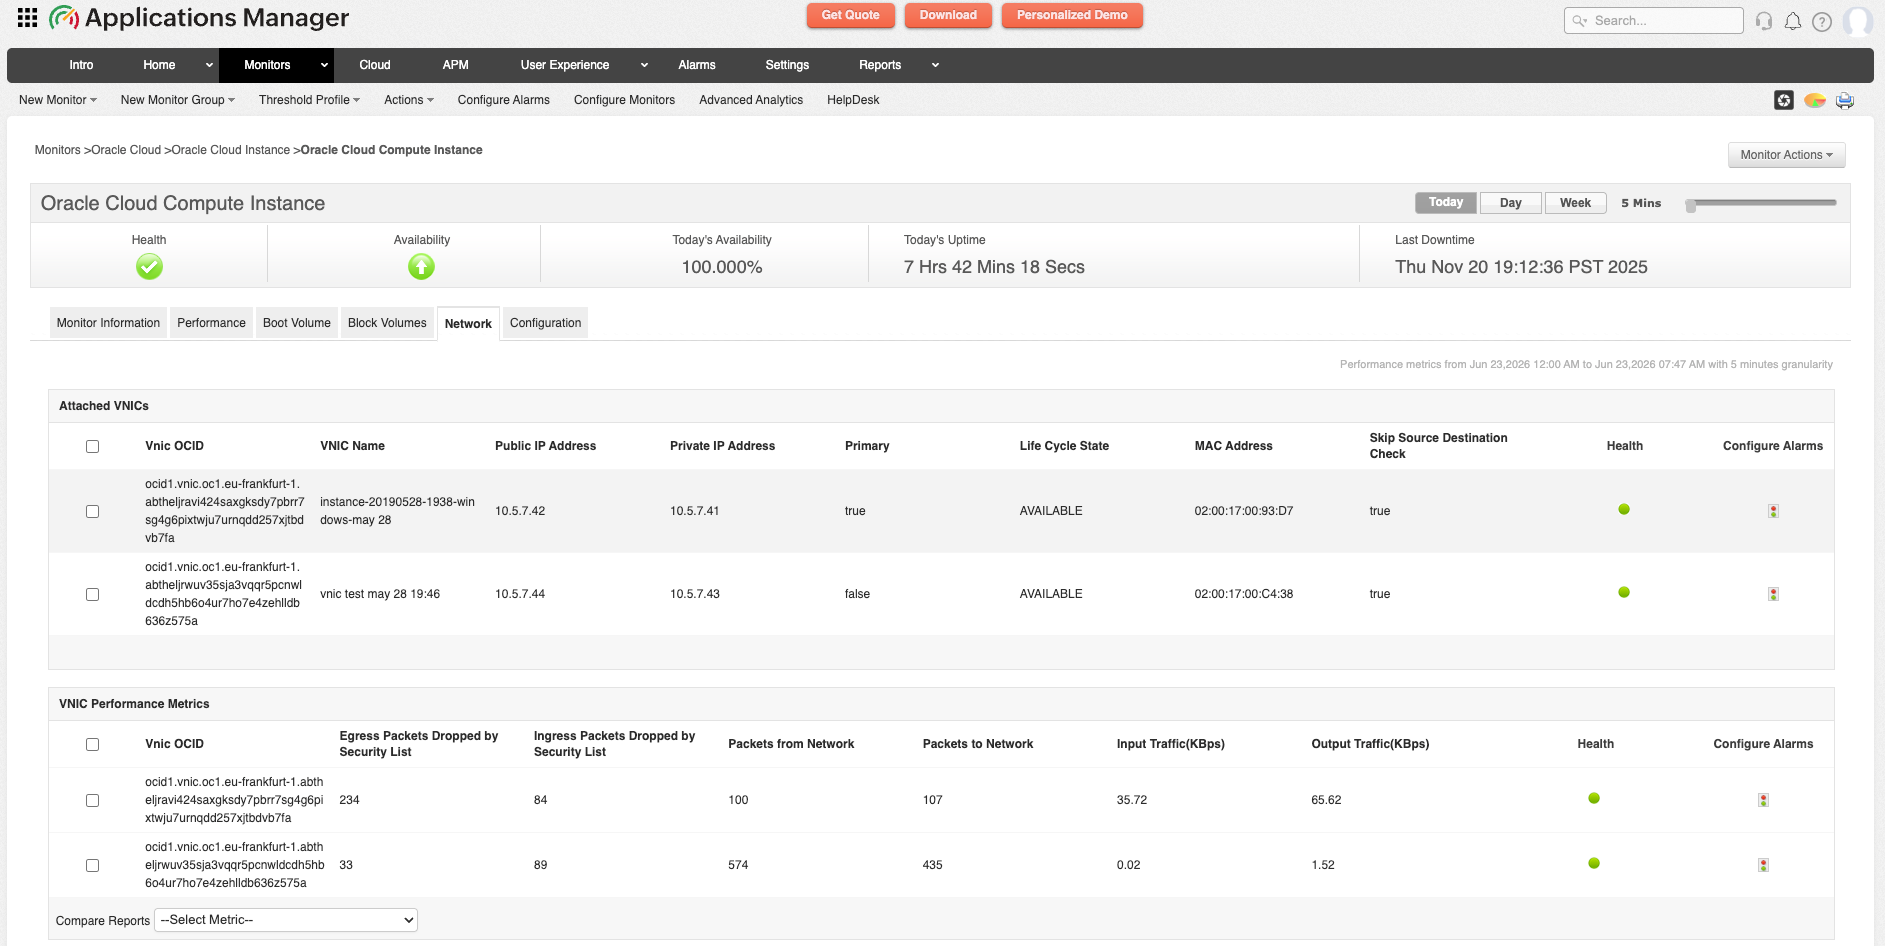The height and width of the screenshot is (946, 1885).
Task: Switch to the Monitor Information tab
Action: tap(108, 323)
